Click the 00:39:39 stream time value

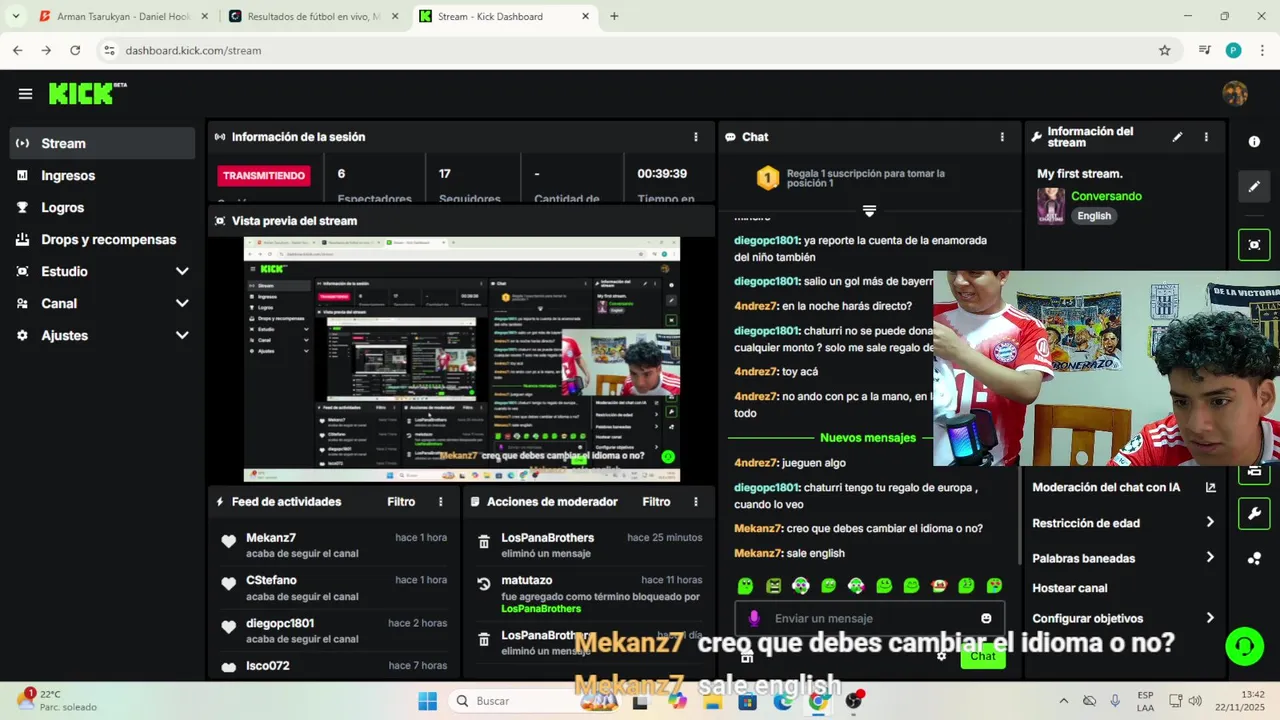[x=662, y=174]
